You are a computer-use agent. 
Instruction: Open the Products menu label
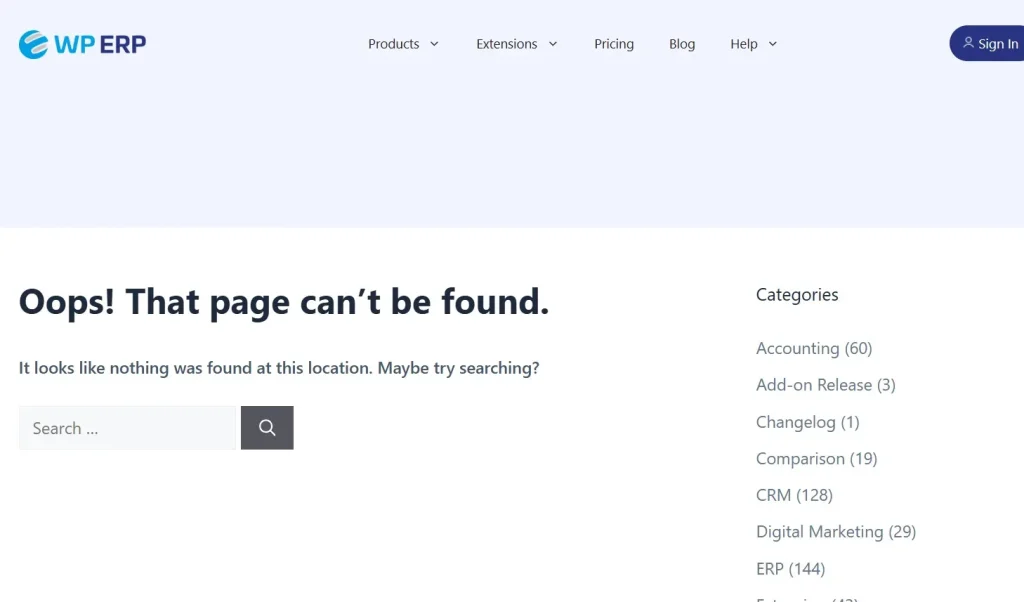tap(393, 44)
